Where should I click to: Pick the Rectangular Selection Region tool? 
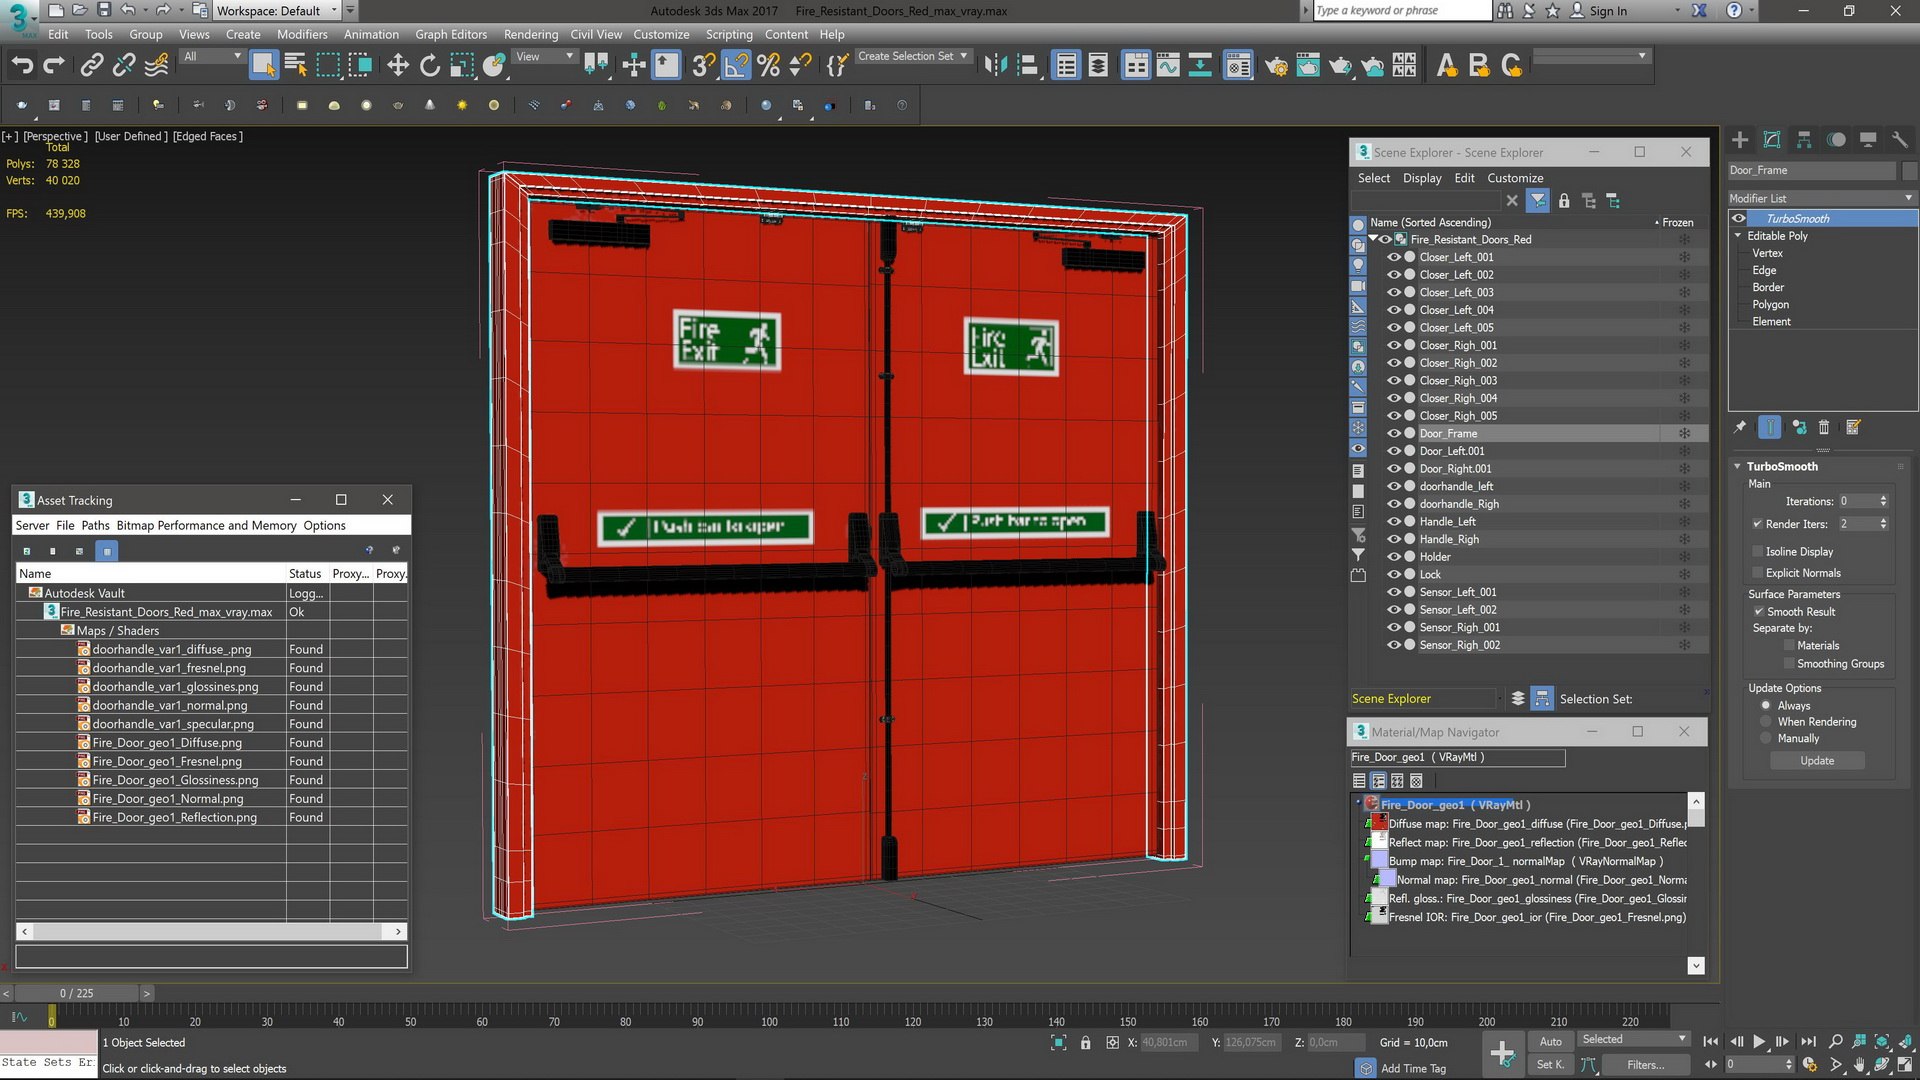(x=327, y=65)
